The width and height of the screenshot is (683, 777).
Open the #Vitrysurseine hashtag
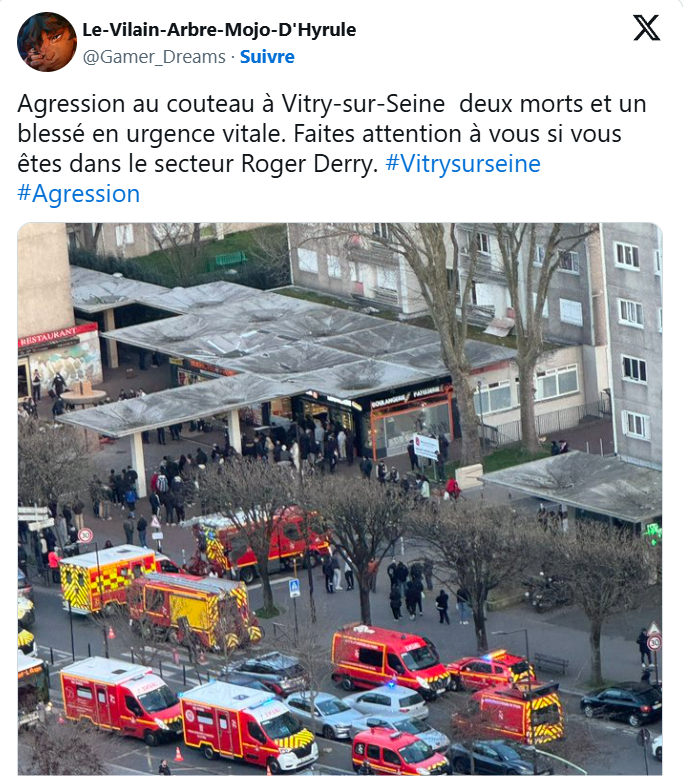(463, 164)
